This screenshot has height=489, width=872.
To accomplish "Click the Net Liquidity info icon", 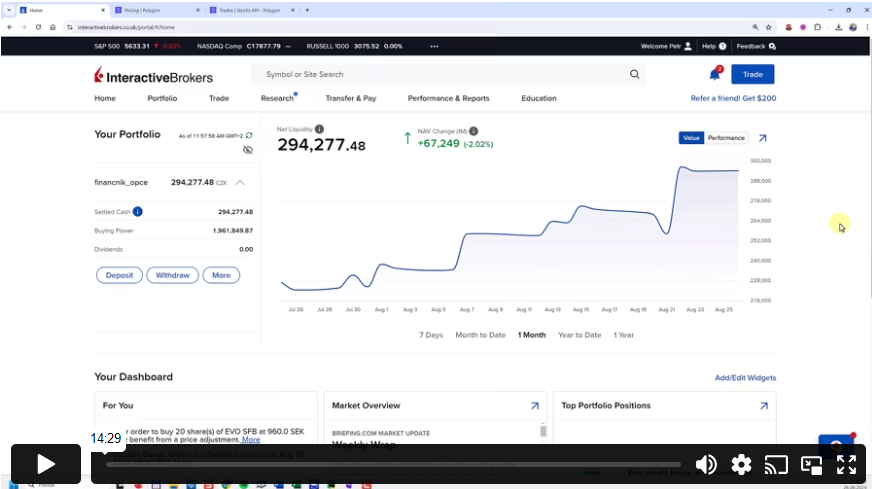I will [319, 129].
